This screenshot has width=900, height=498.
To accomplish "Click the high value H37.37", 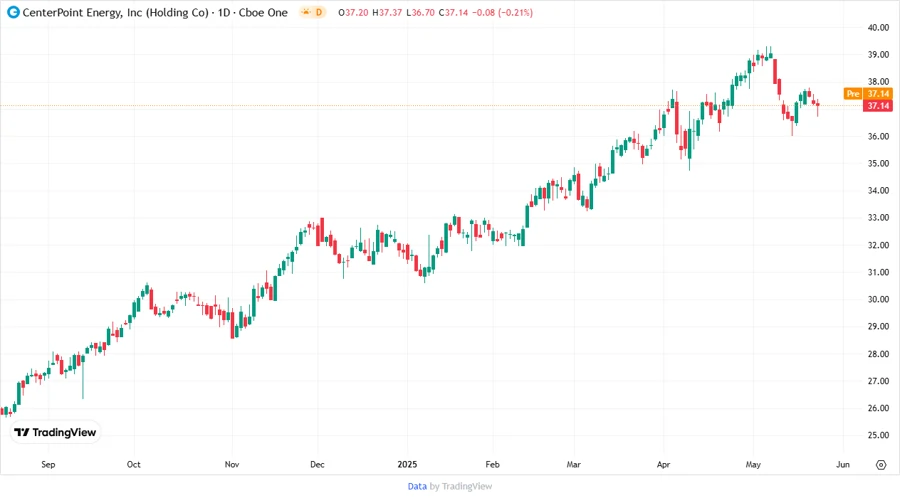I will [x=387, y=13].
